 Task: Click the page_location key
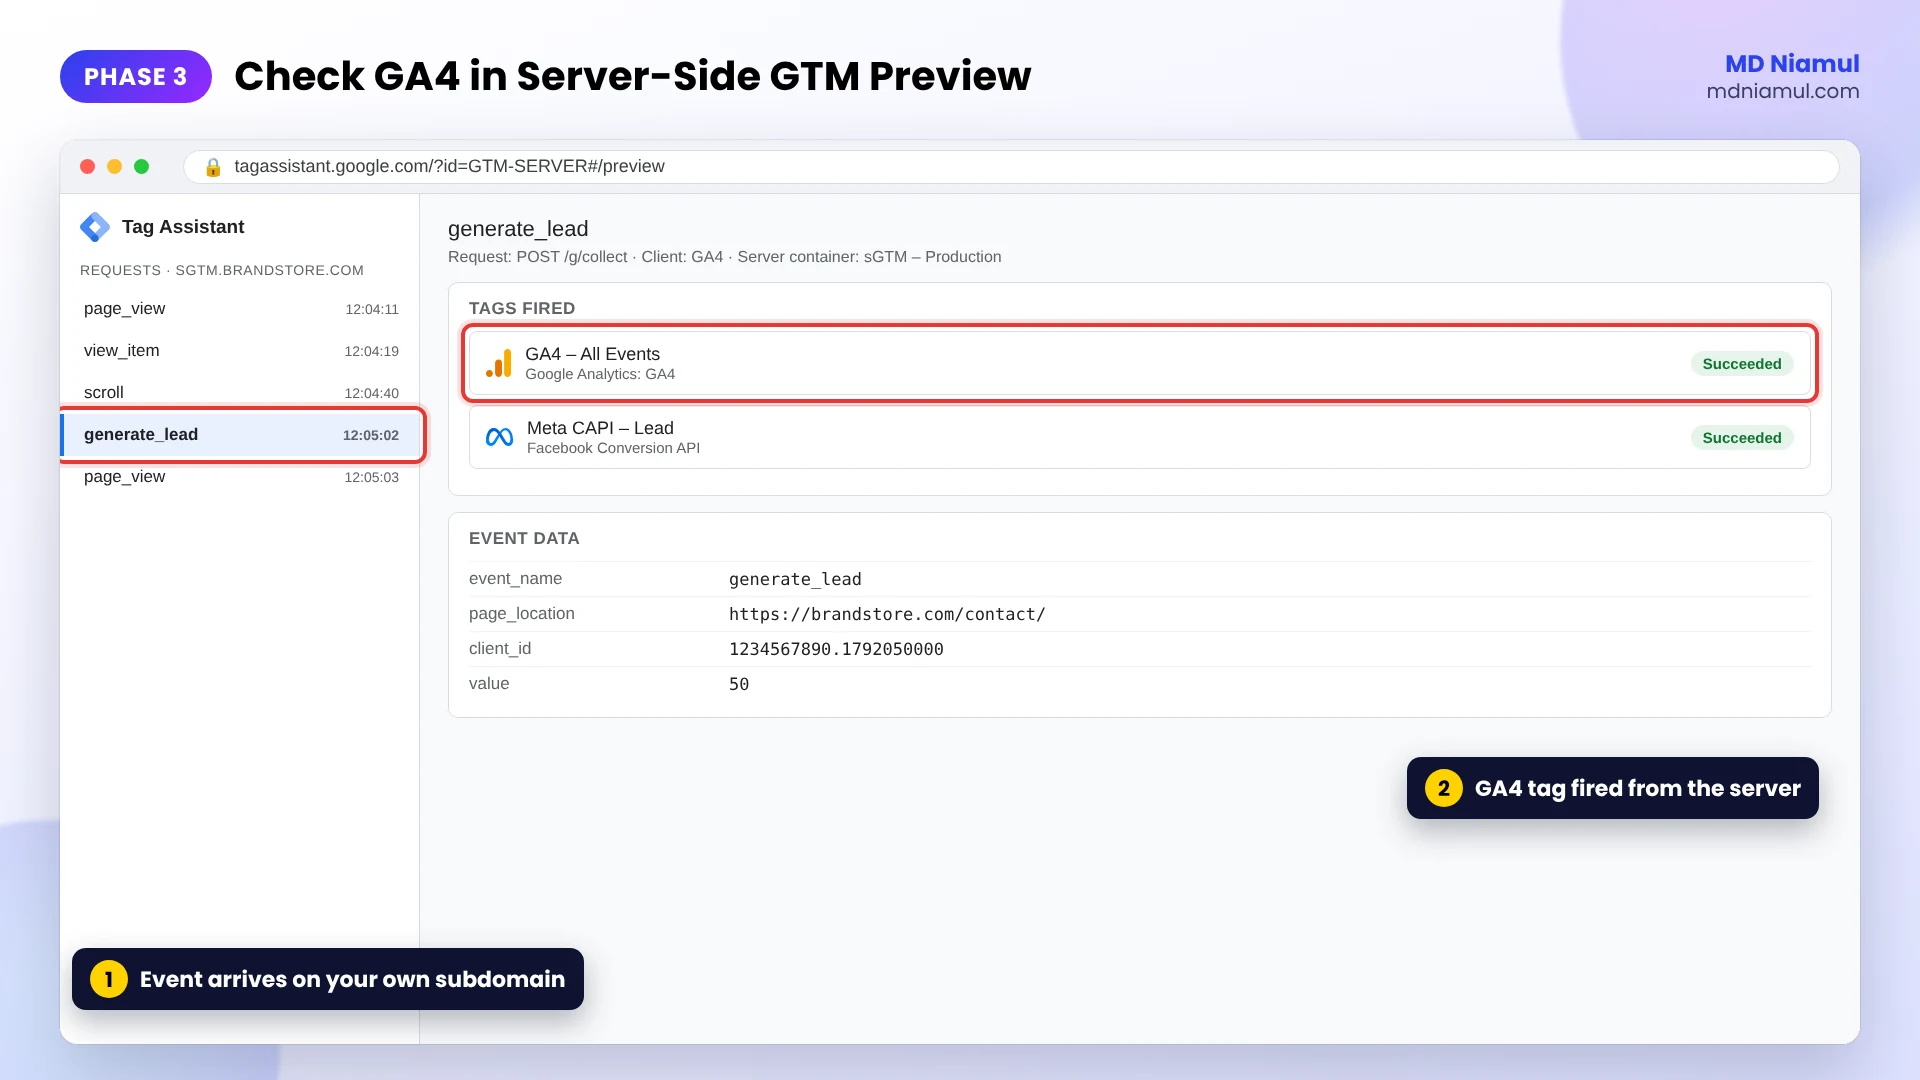(521, 614)
